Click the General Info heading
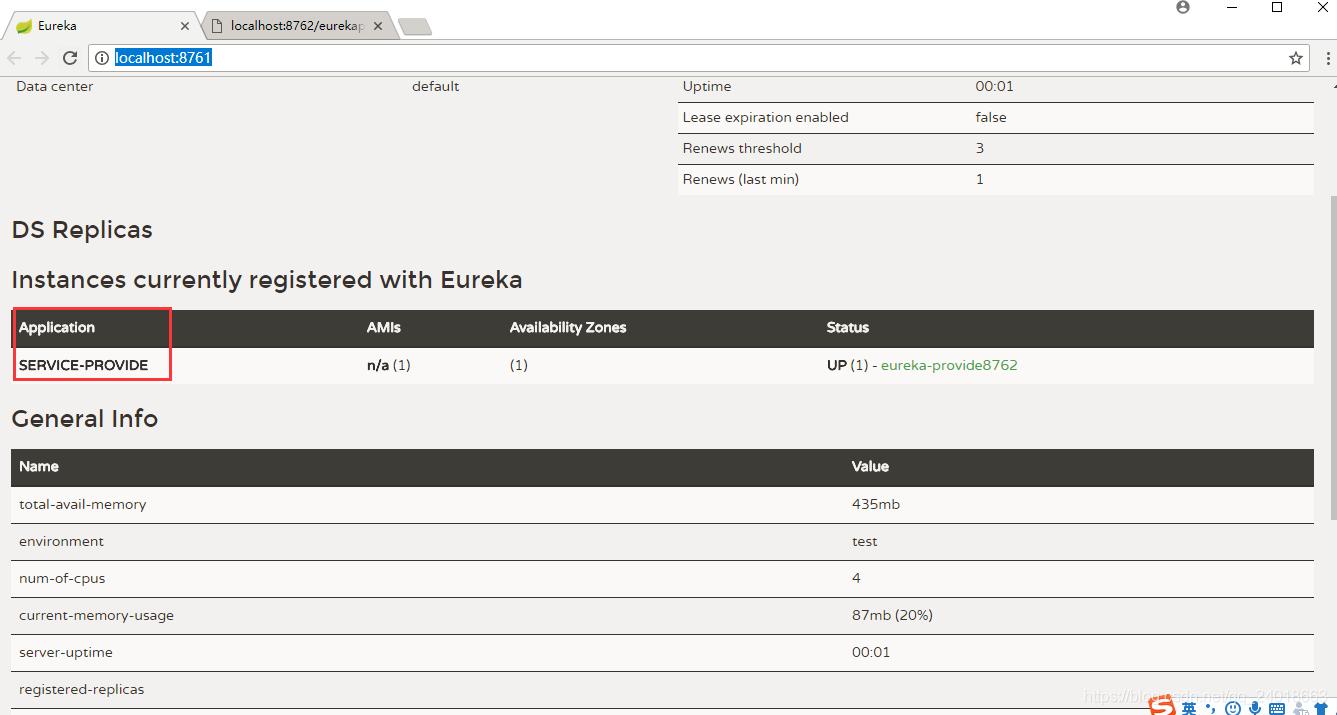Viewport: 1337px width, 715px height. coord(85,418)
